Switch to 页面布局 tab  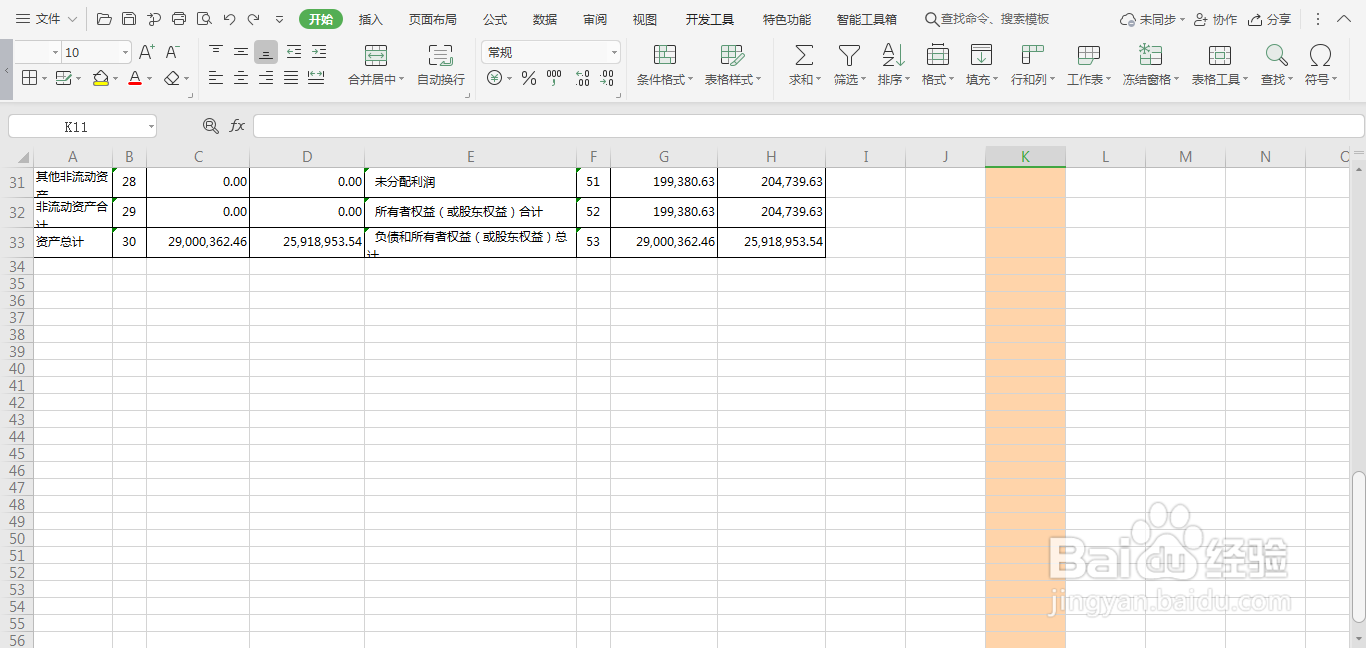coord(433,19)
